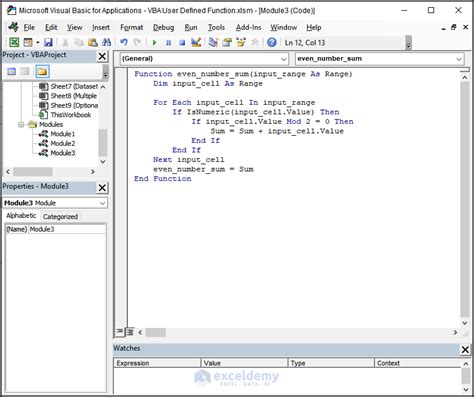Restore the inner code window

(454, 27)
